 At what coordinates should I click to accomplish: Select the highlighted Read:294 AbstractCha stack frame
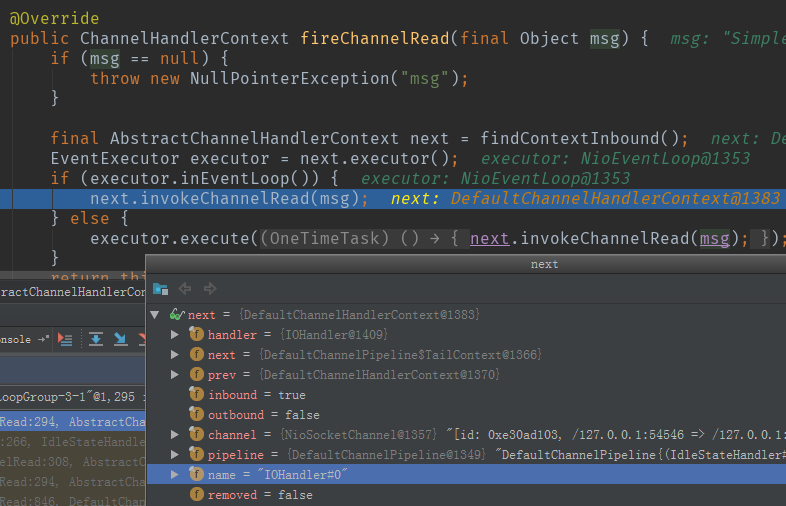(73, 422)
